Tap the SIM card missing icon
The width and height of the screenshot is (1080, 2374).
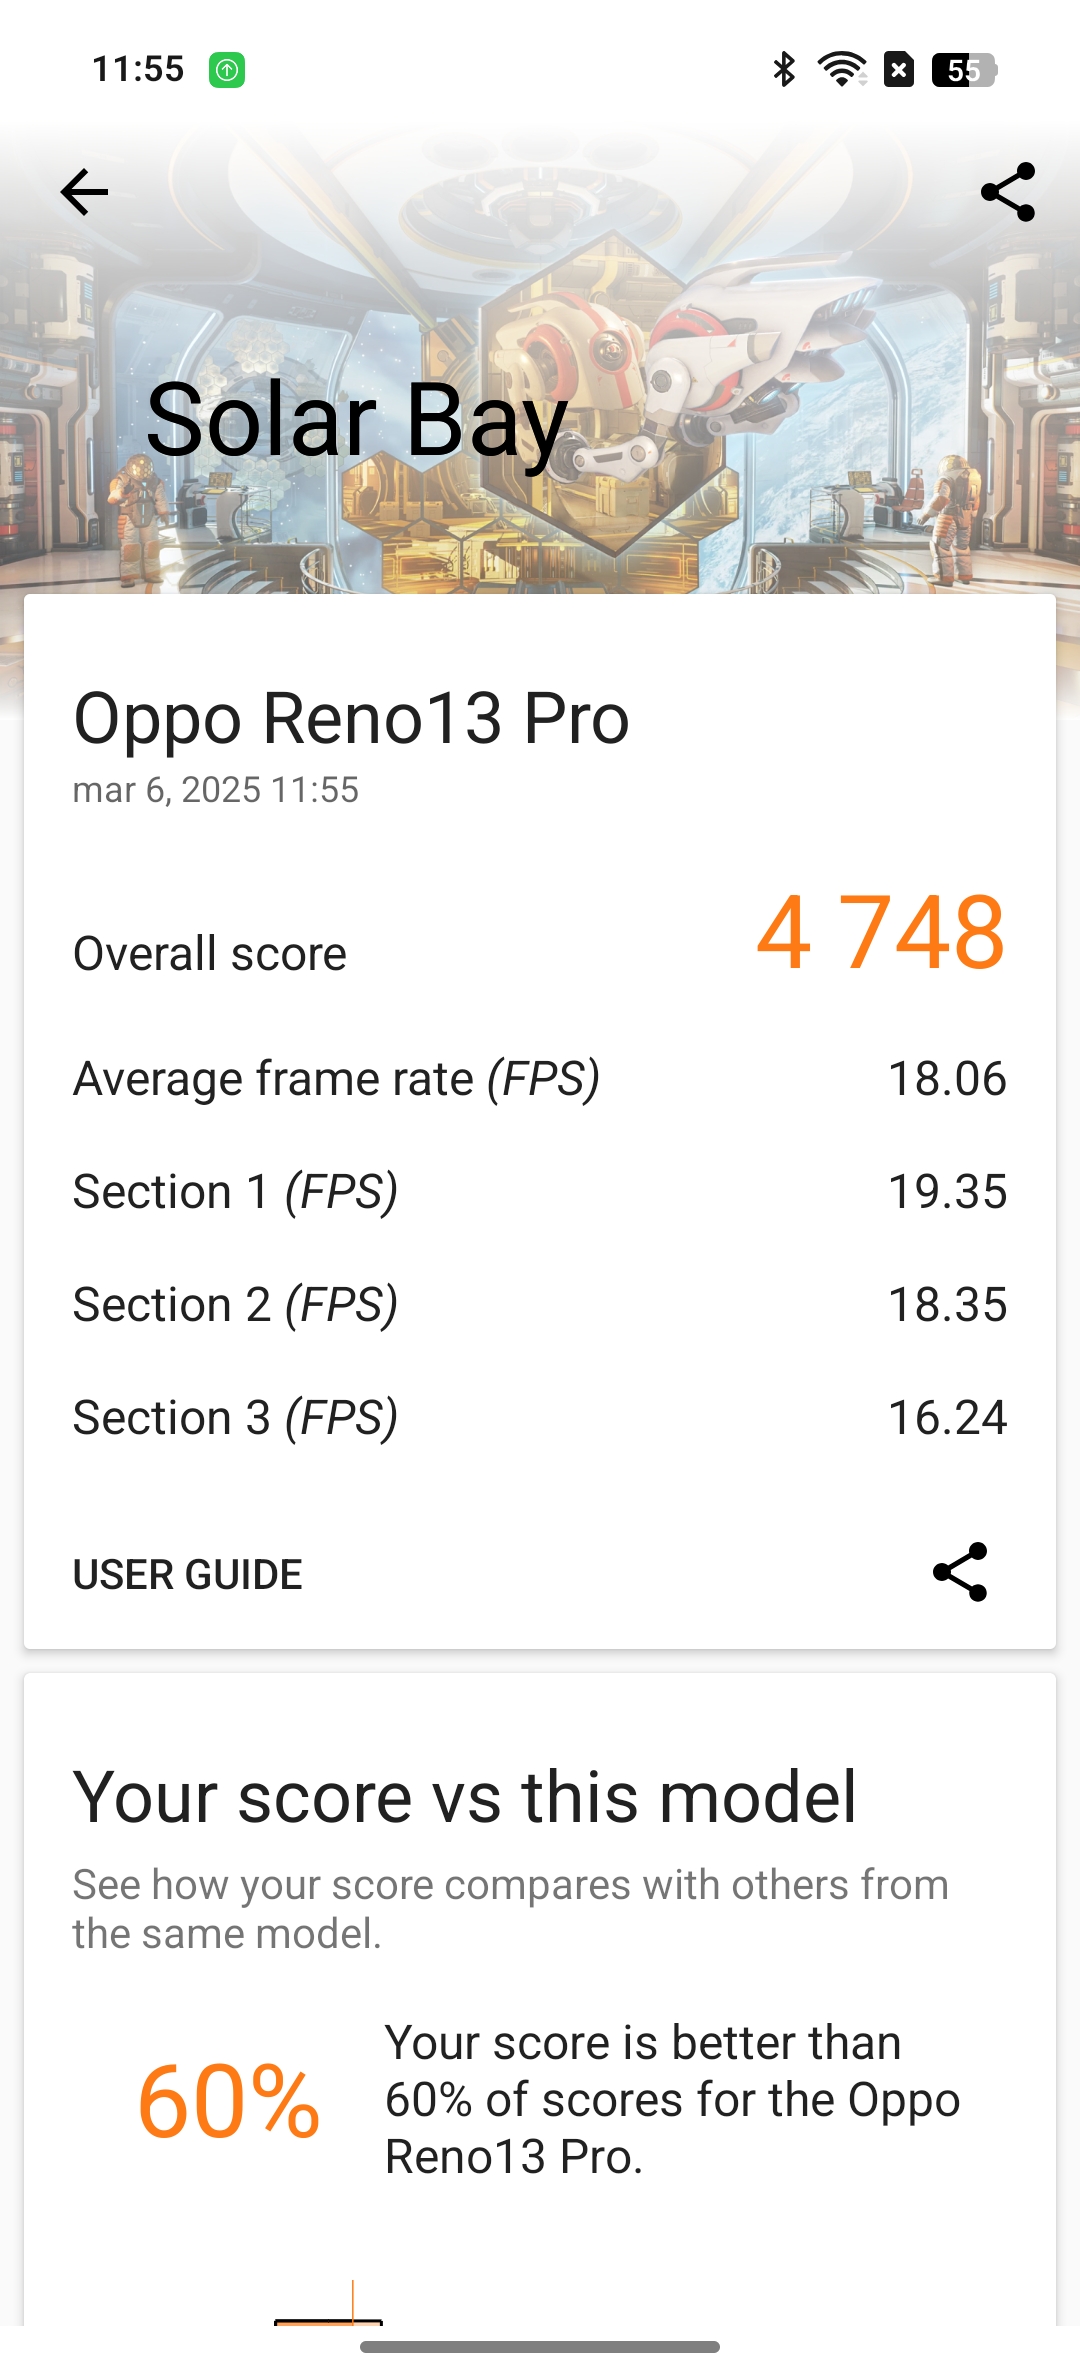coord(899,70)
